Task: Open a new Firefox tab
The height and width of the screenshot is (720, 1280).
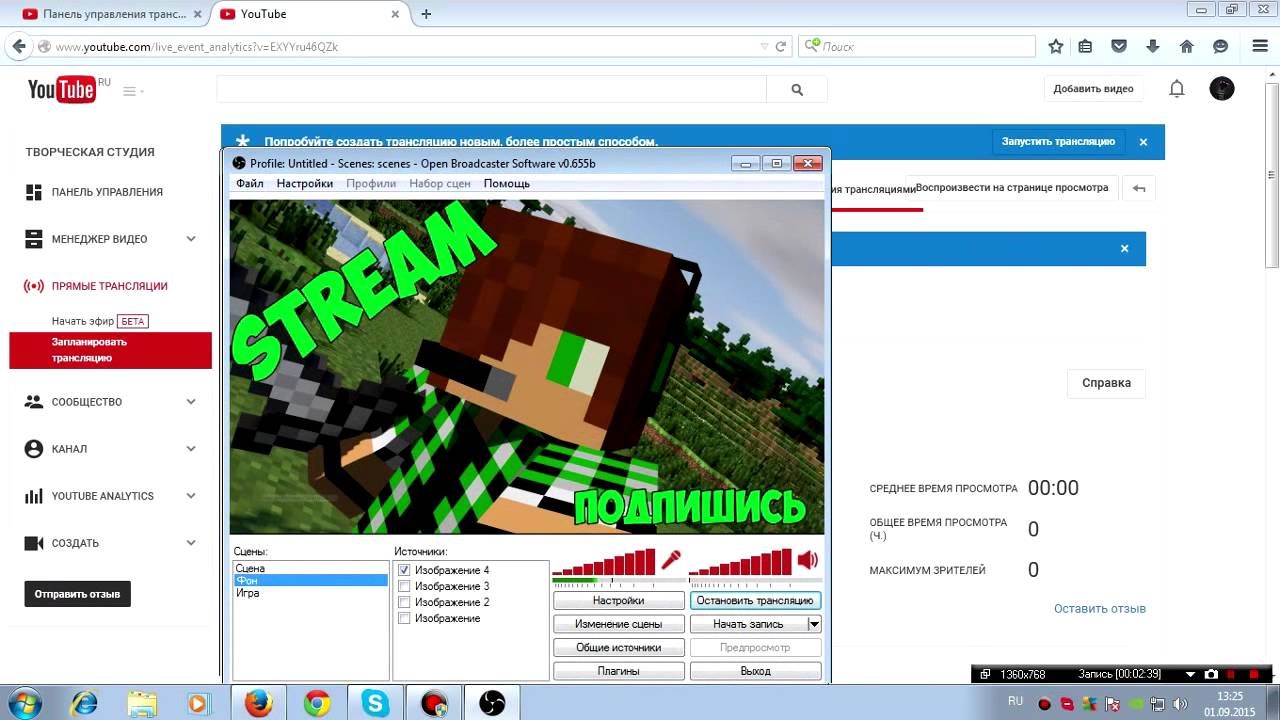Action: (426, 14)
